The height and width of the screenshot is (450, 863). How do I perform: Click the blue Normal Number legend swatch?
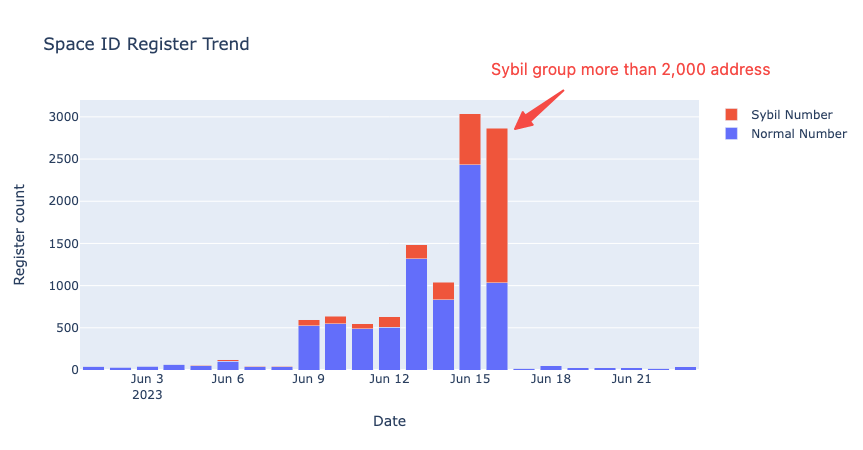pos(731,134)
